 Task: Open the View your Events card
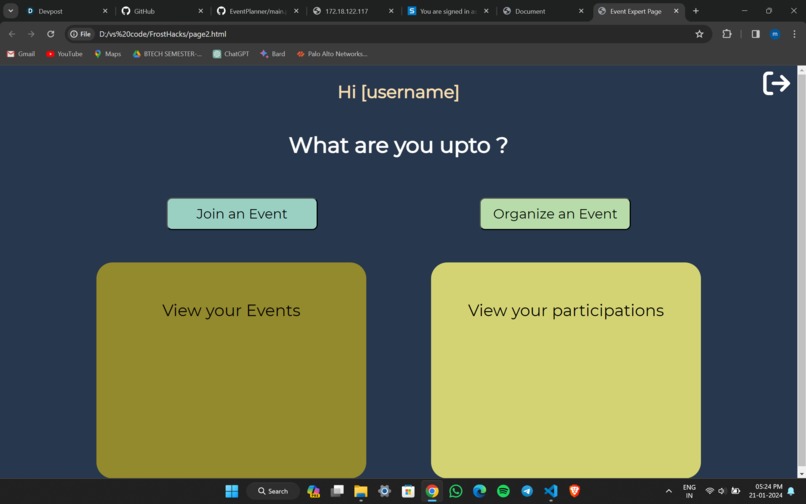[x=231, y=370]
